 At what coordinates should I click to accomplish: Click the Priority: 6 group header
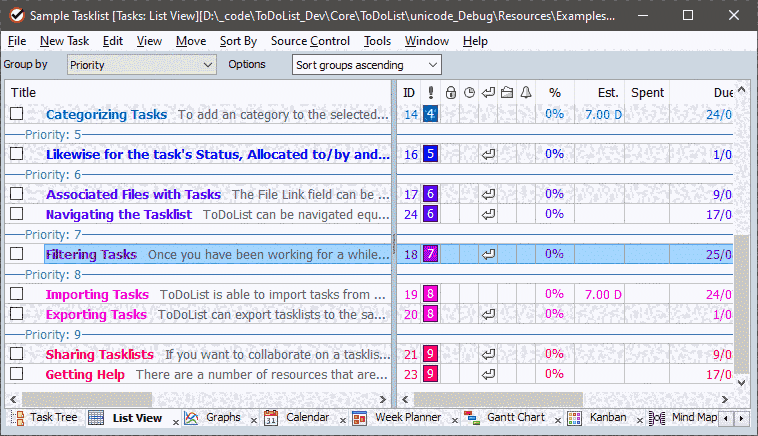click(198, 174)
